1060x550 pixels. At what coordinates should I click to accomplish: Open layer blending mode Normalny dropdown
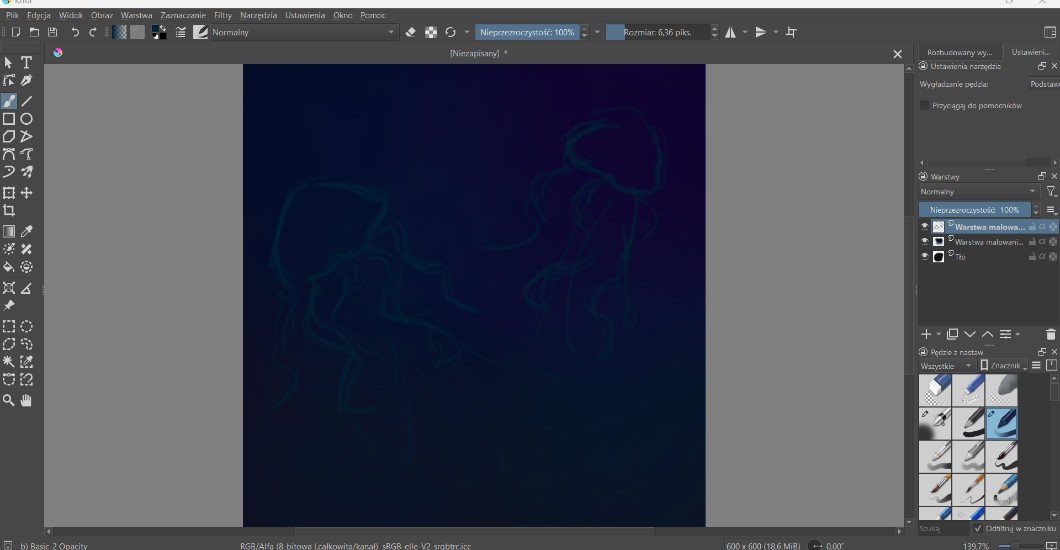[978, 191]
